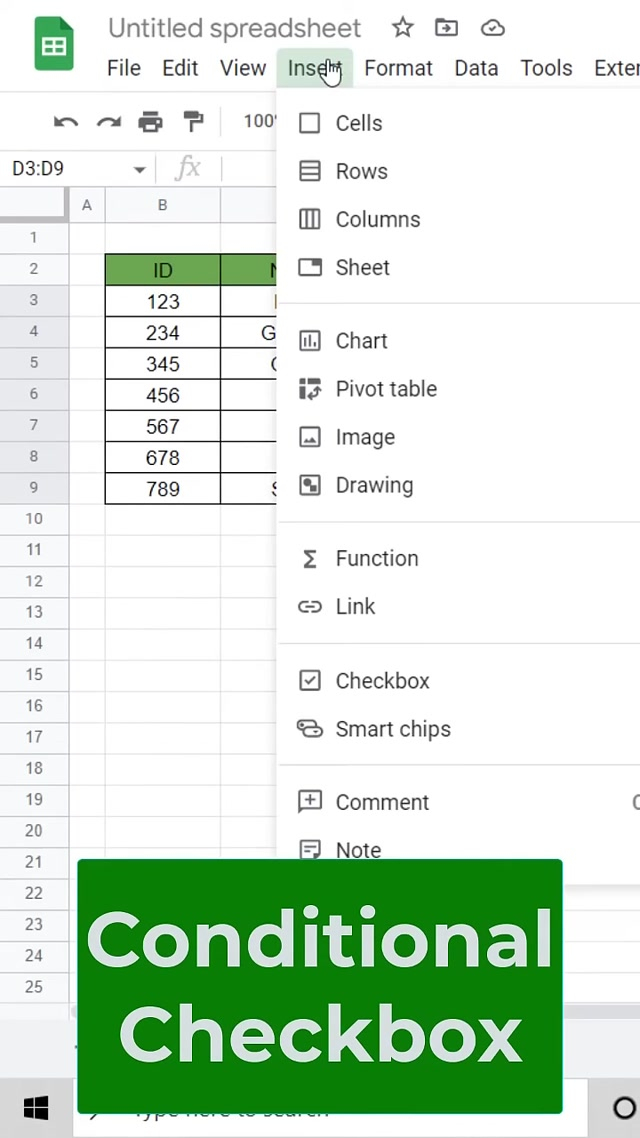Screen dimensions: 640x1138
Task: Star the Untitled spreadsheet
Action: tap(402, 28)
